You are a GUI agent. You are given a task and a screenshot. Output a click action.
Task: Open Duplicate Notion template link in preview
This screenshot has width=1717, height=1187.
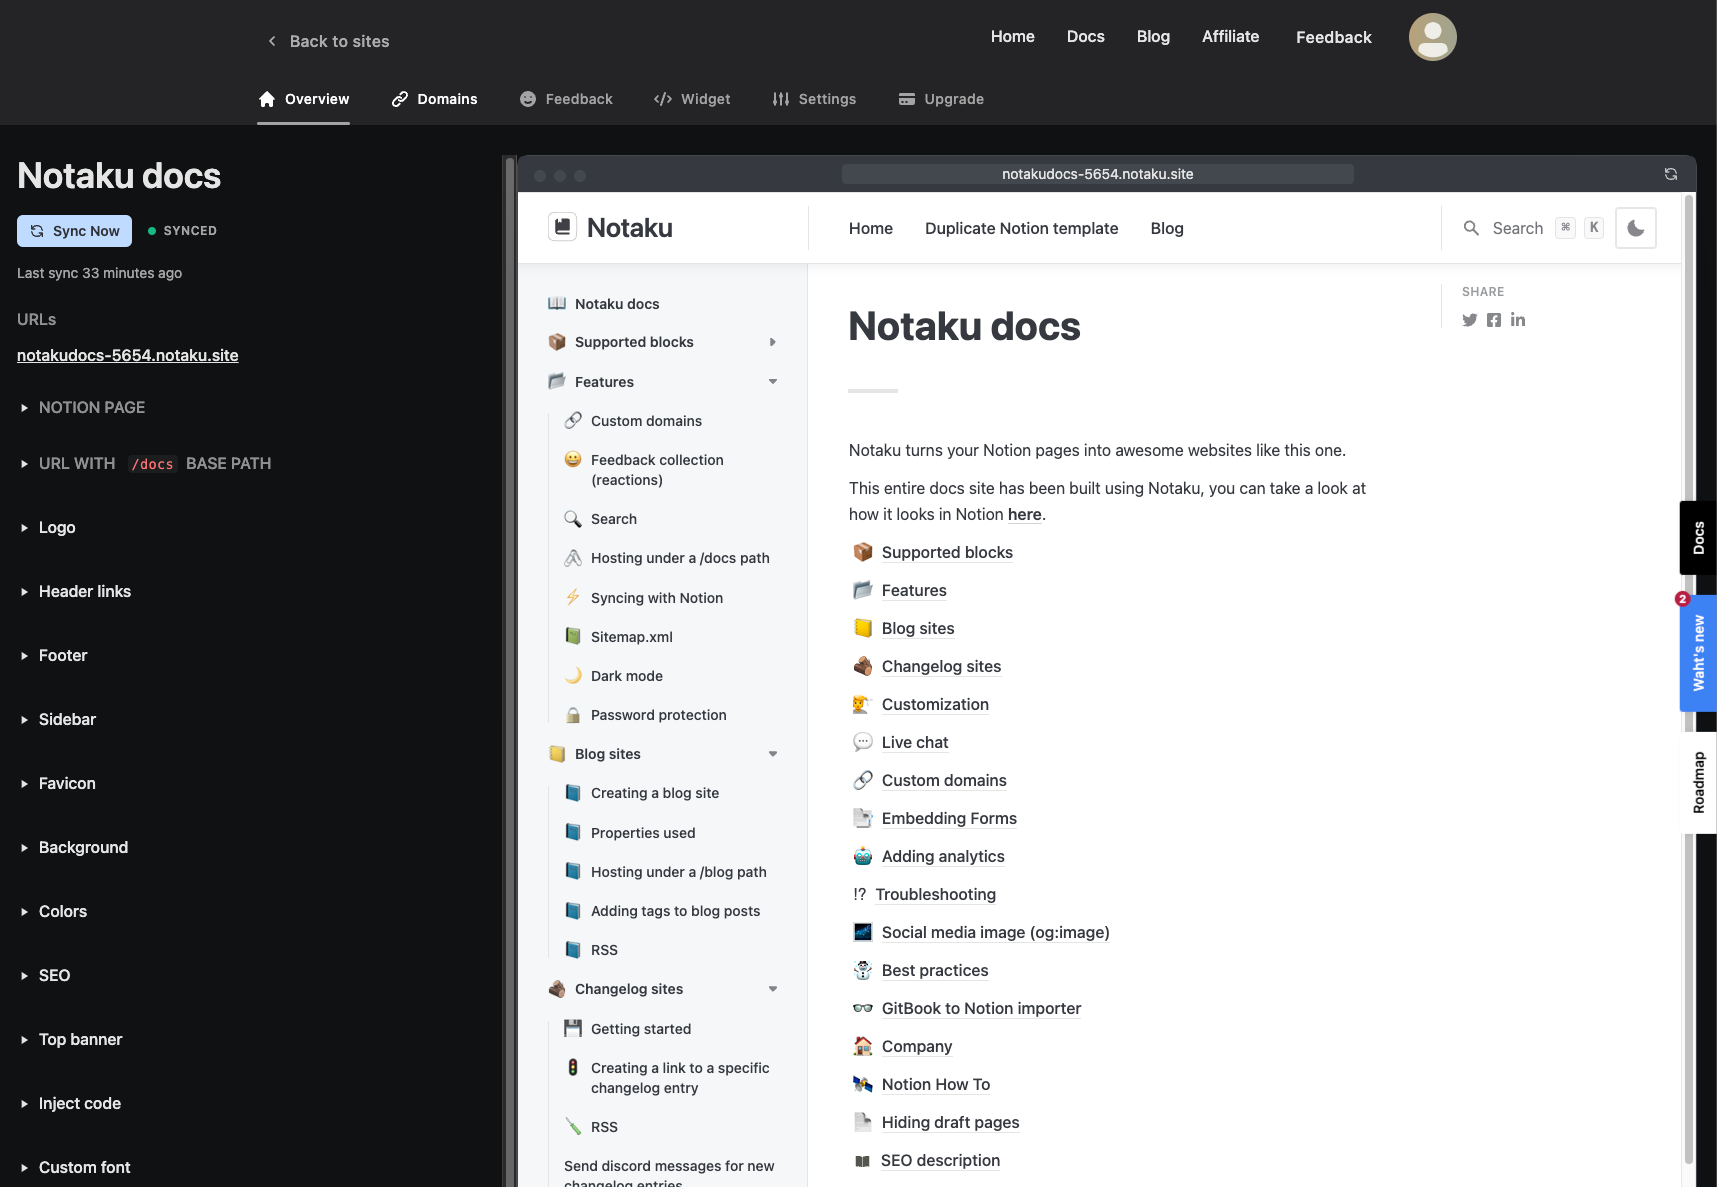tap(1021, 228)
